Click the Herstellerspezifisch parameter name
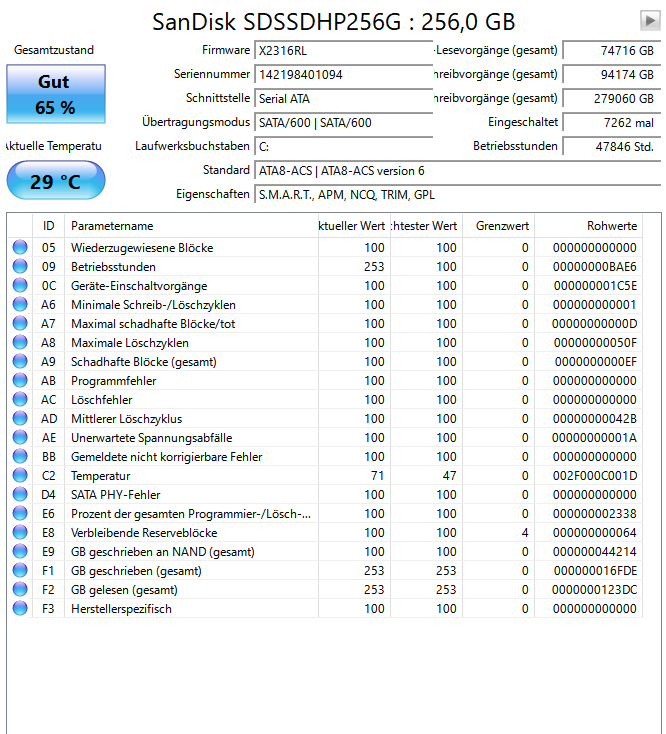Screen dimensions: 666x734 tap(121, 609)
